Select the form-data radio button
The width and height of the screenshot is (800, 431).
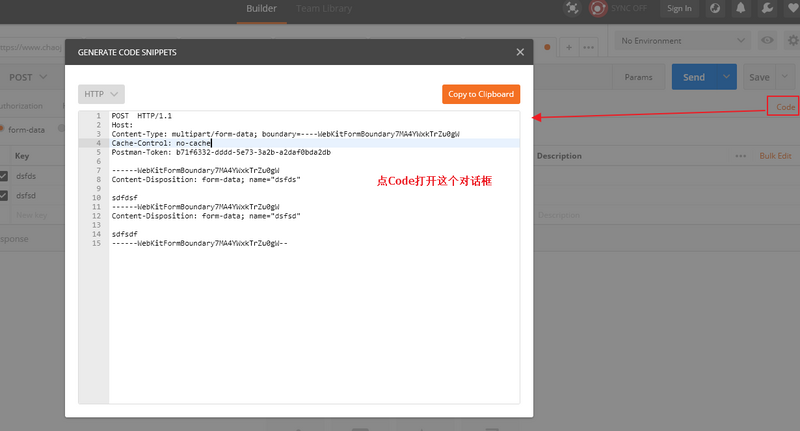(x=2, y=130)
